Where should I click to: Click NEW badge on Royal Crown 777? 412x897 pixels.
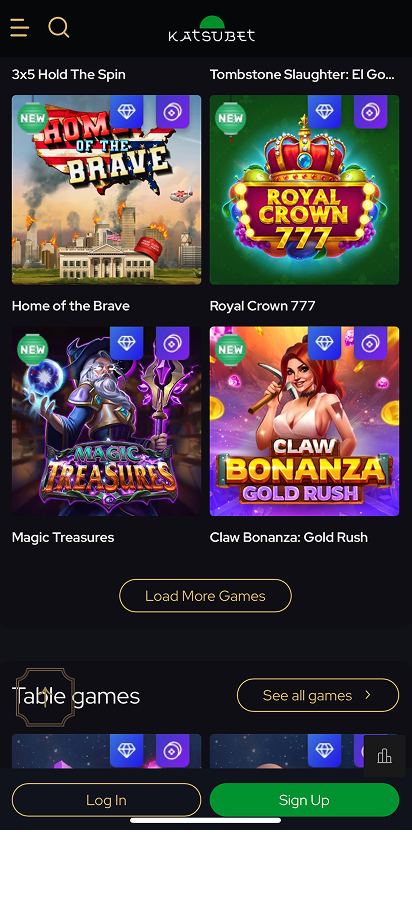231,118
